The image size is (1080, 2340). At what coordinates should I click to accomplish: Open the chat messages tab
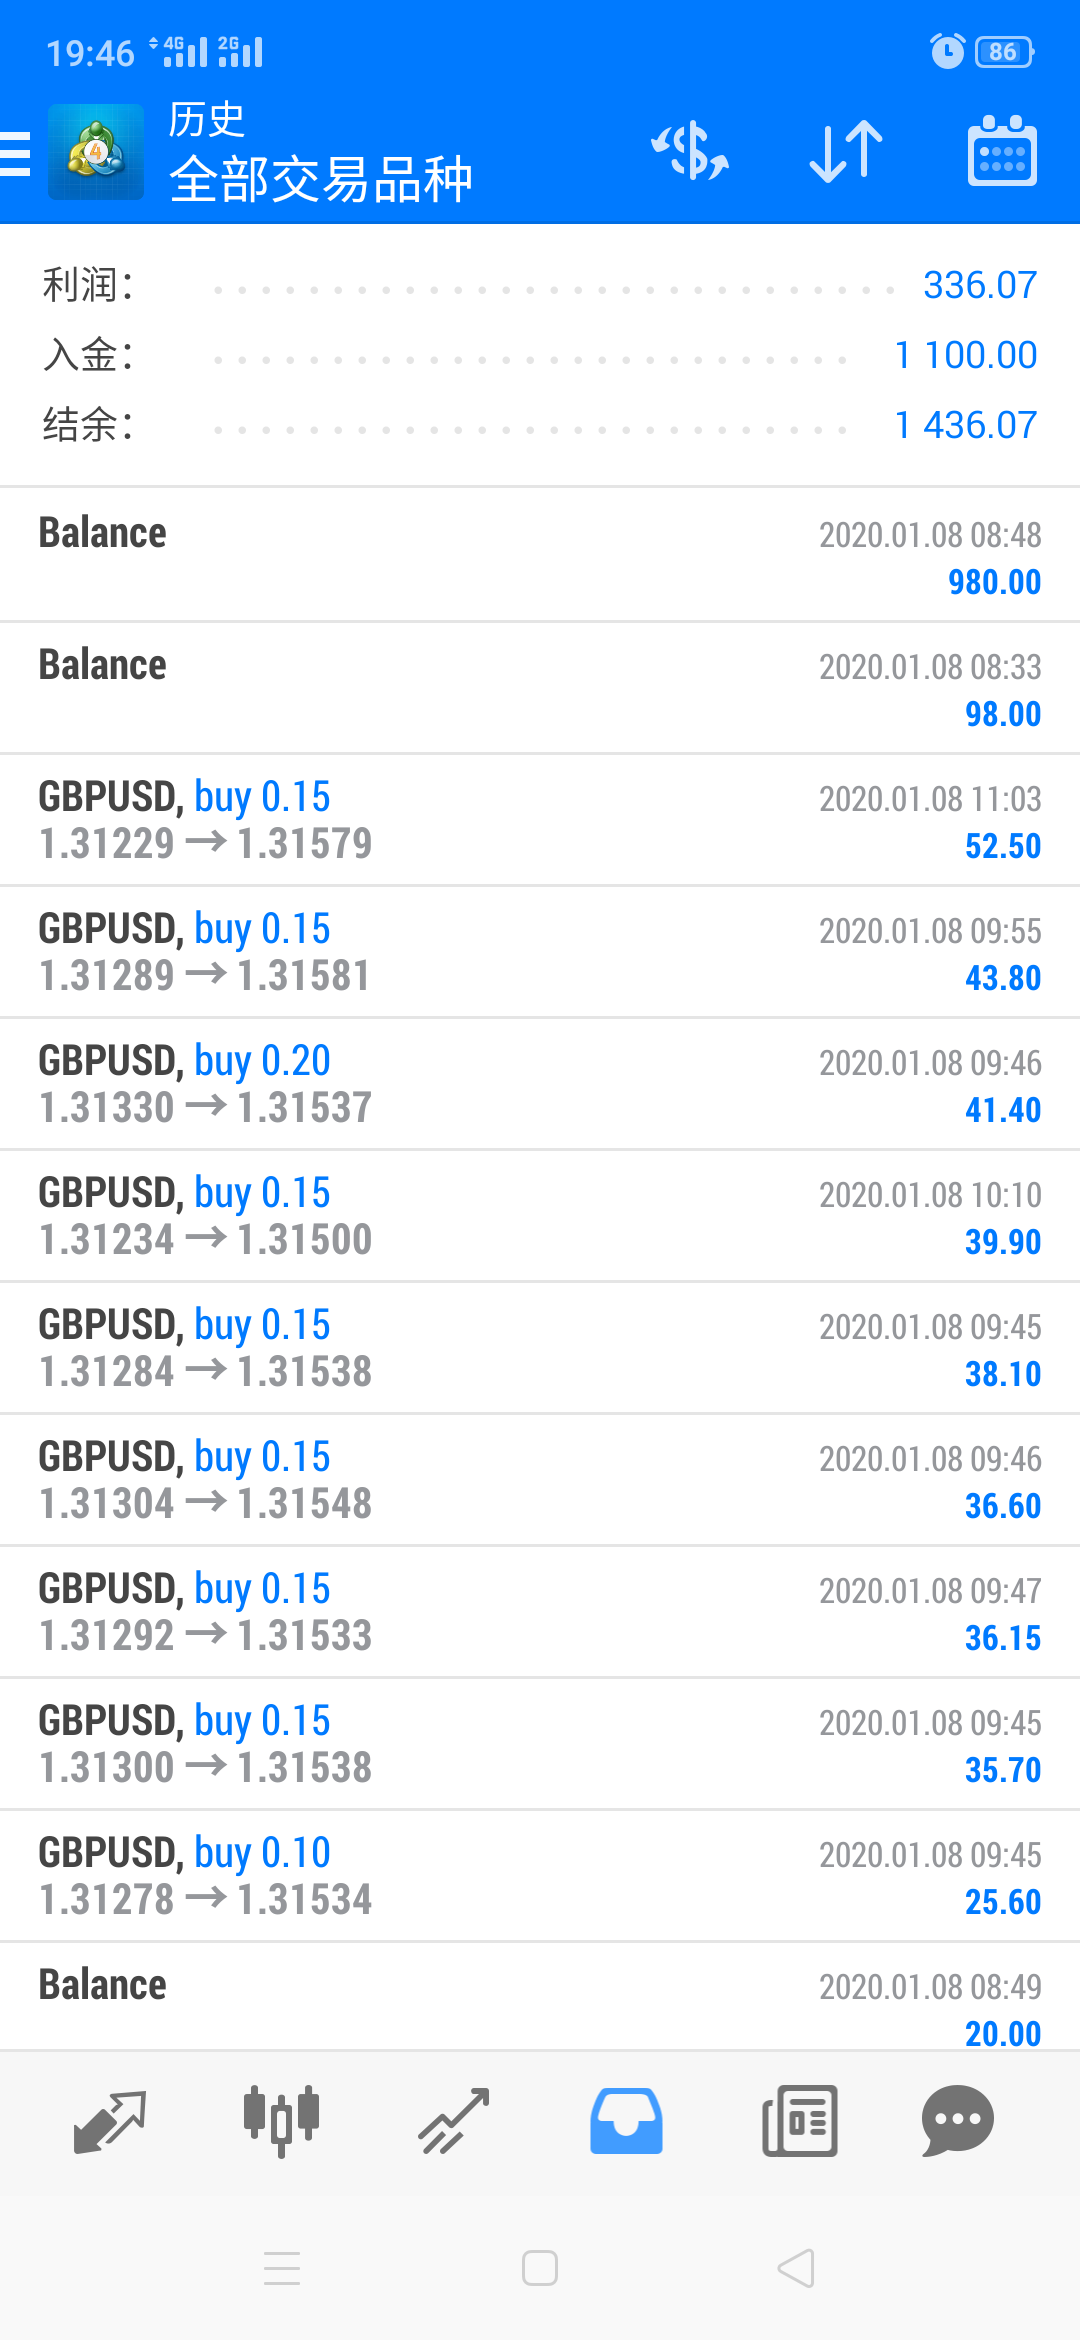click(x=957, y=2120)
